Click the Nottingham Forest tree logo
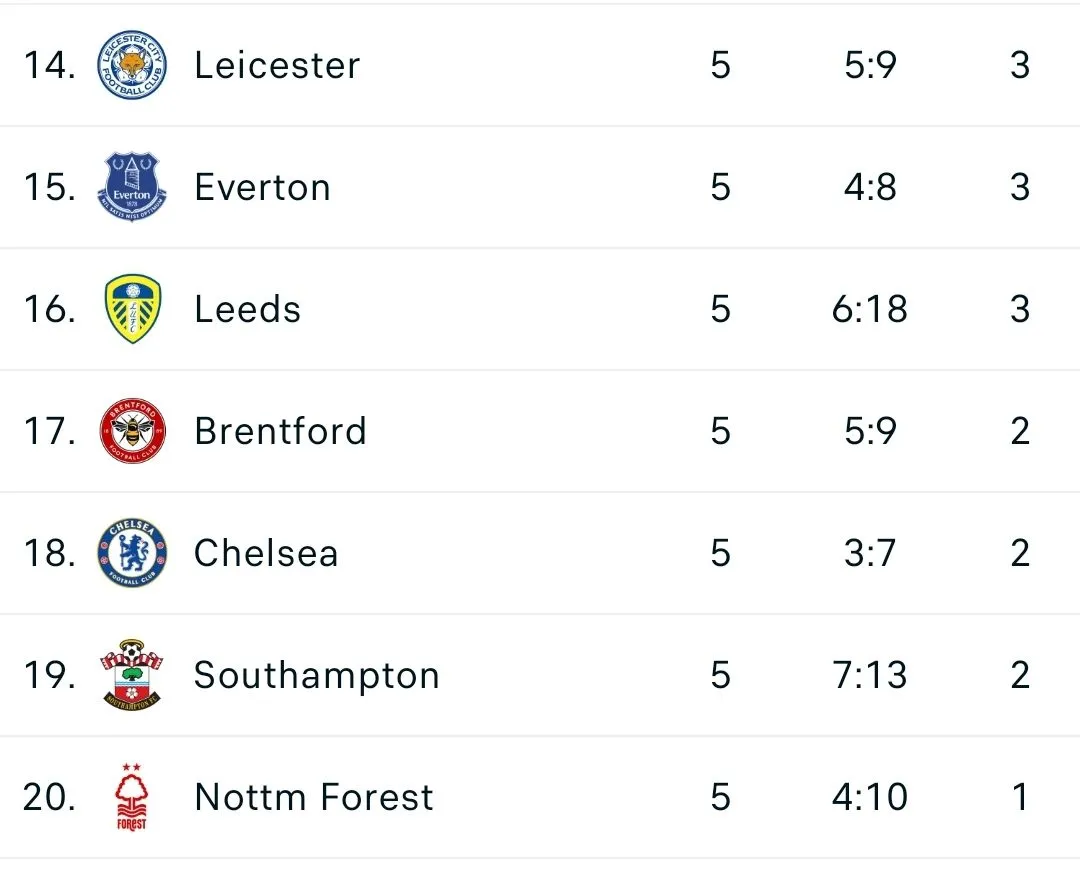Screen dimensions: 1080x870 [132, 798]
